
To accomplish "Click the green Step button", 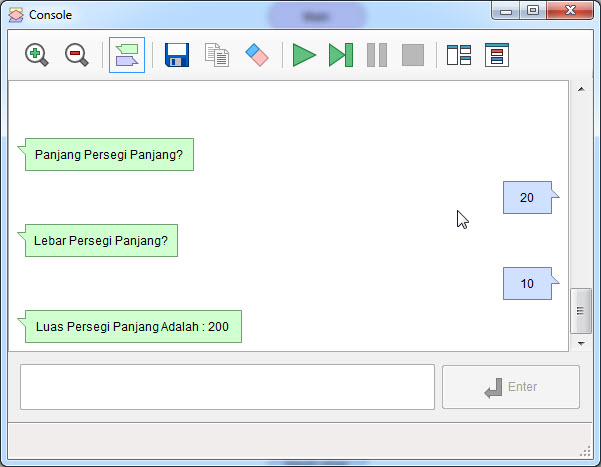I will (341, 55).
